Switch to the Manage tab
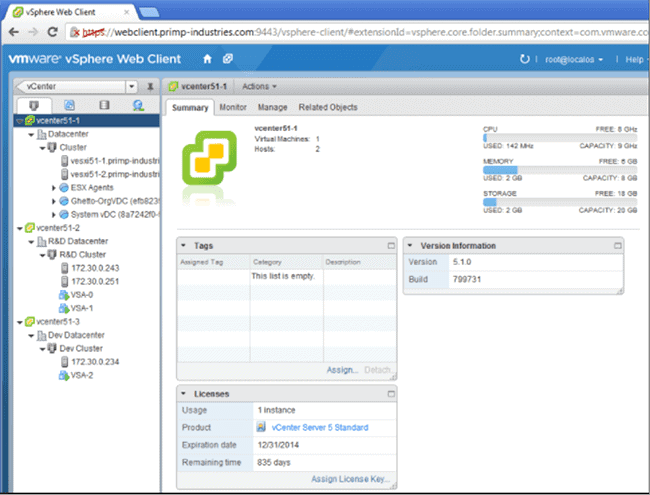The width and height of the screenshot is (650, 495). pos(272,107)
